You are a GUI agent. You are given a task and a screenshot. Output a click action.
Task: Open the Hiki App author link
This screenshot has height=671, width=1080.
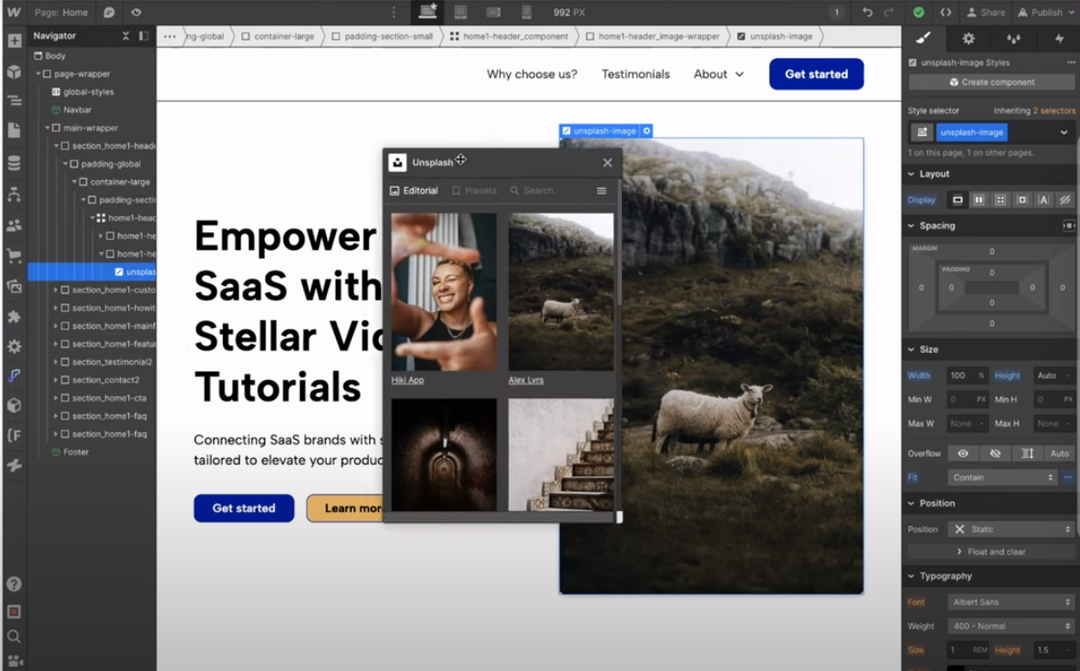(408, 380)
